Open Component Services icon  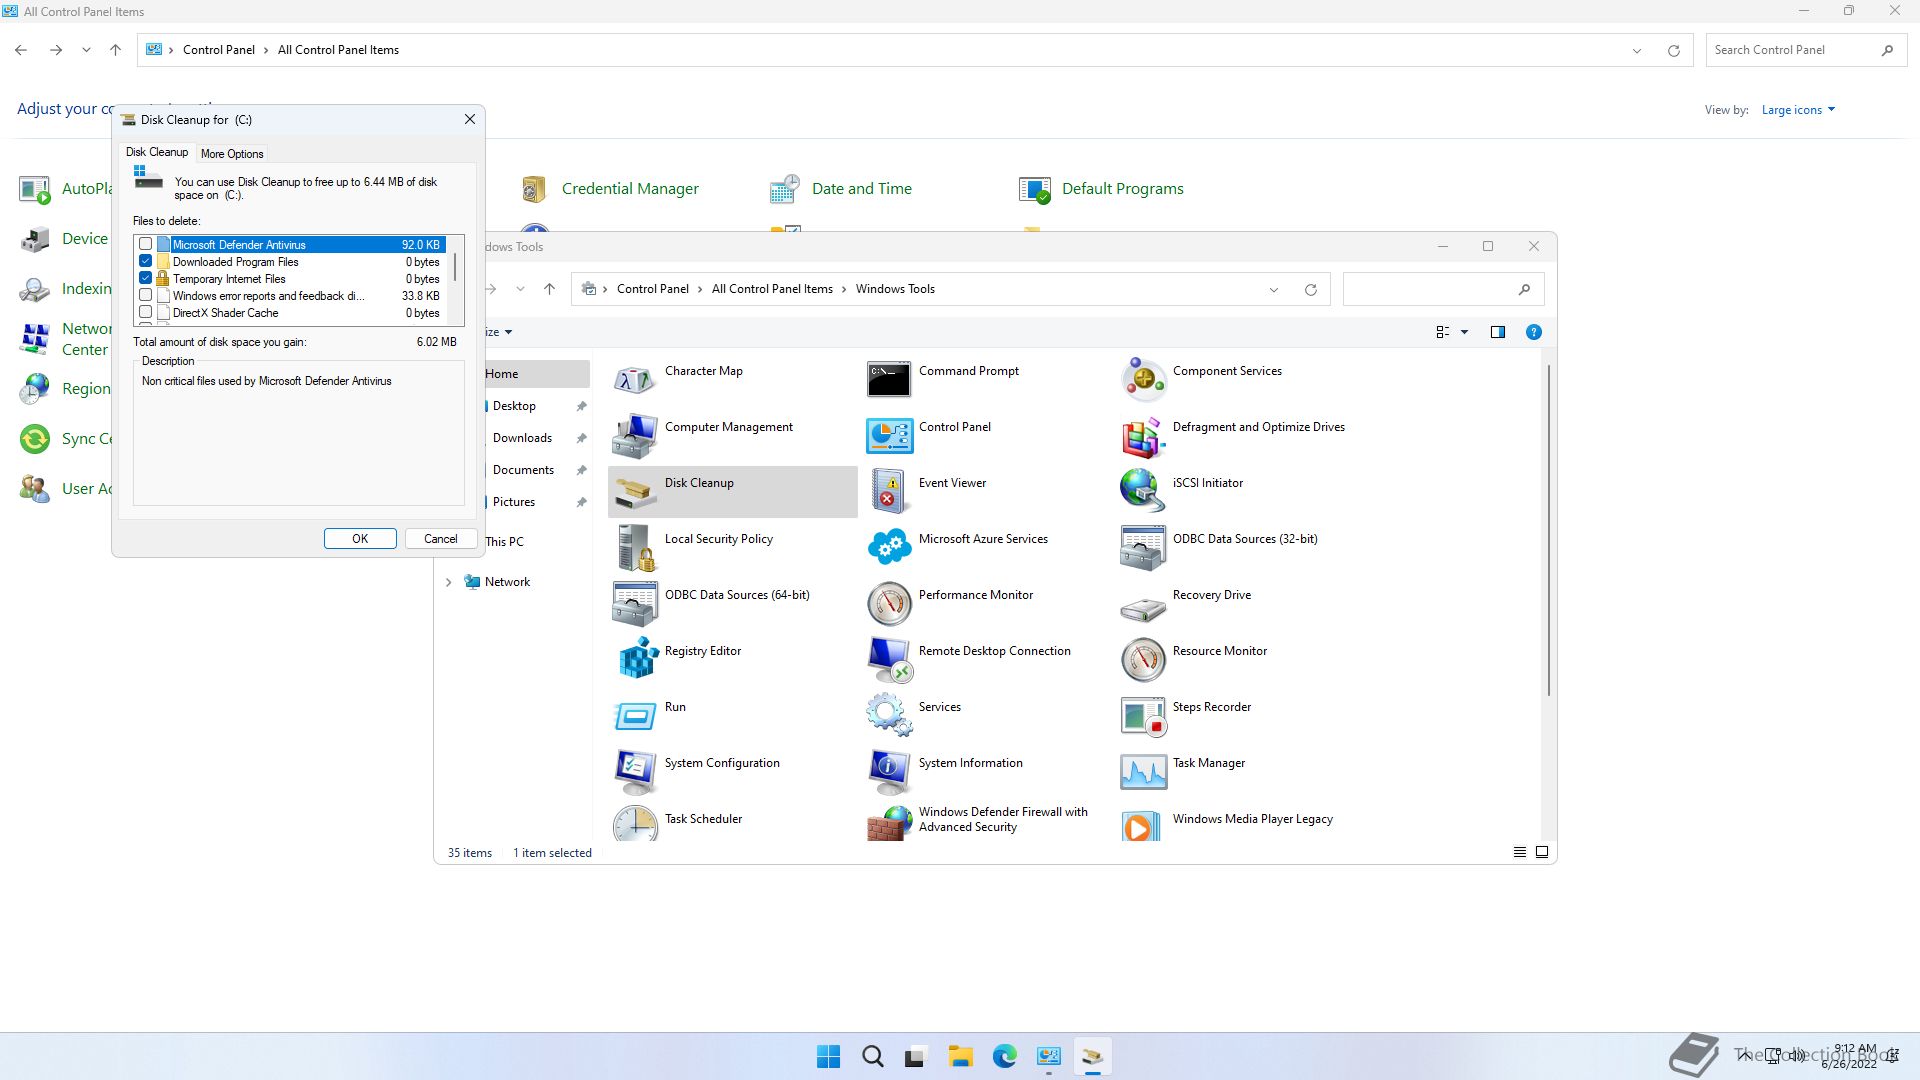click(x=1143, y=380)
